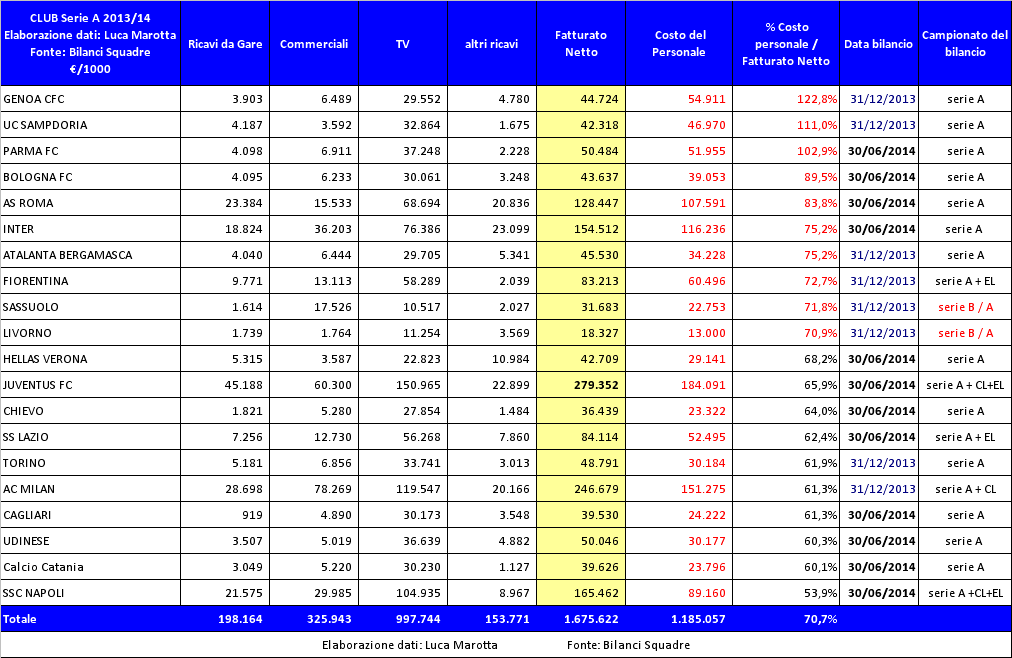Select the SASSUOLO team name
1012x658 pixels.
tap(90, 307)
